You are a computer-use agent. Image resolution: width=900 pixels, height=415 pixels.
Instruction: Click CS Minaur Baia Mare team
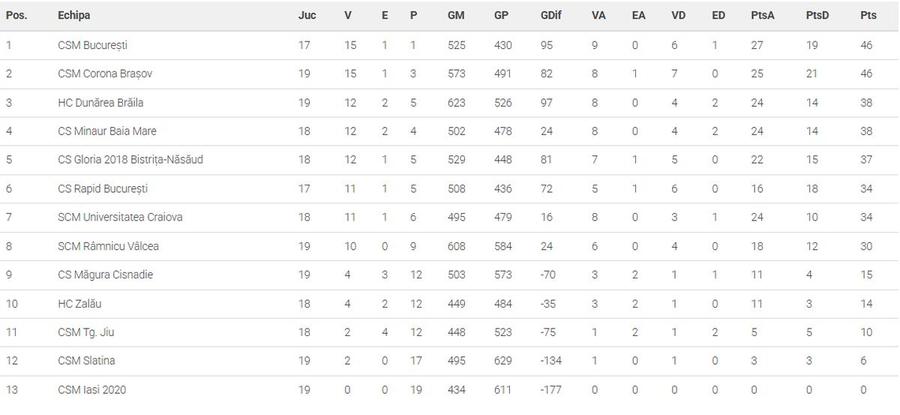tap(107, 131)
